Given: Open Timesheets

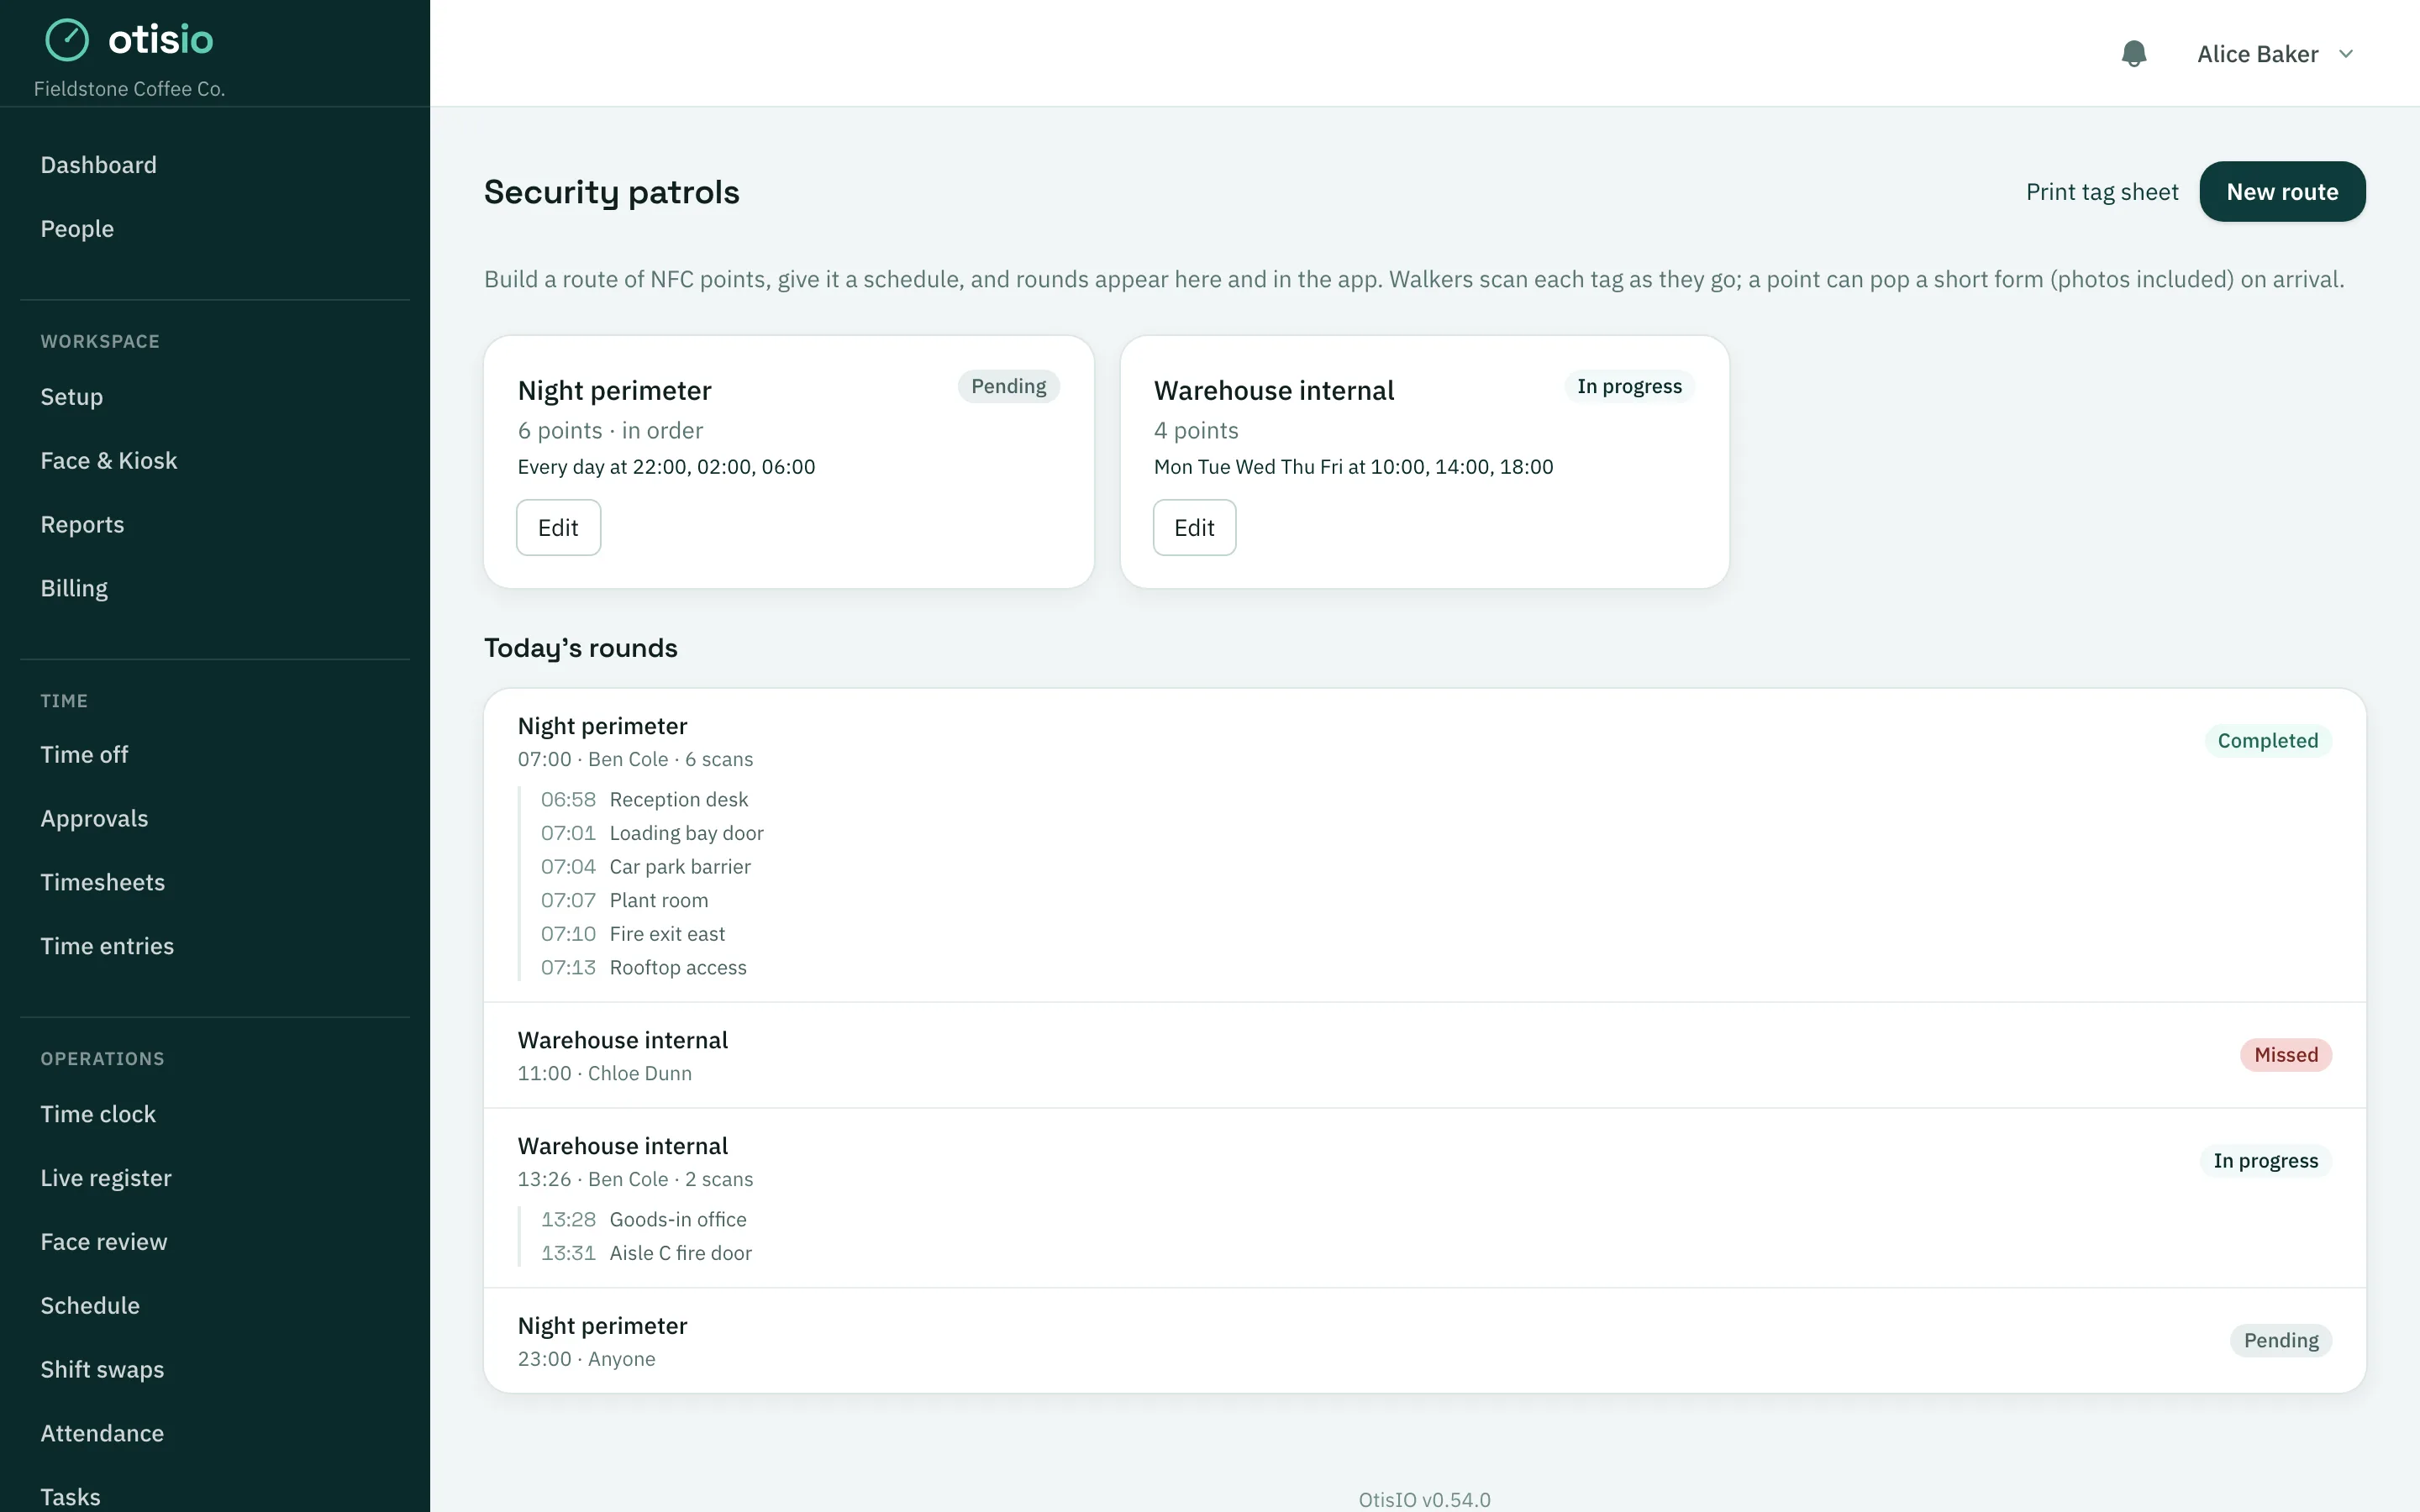Looking at the screenshot, I should (102, 882).
